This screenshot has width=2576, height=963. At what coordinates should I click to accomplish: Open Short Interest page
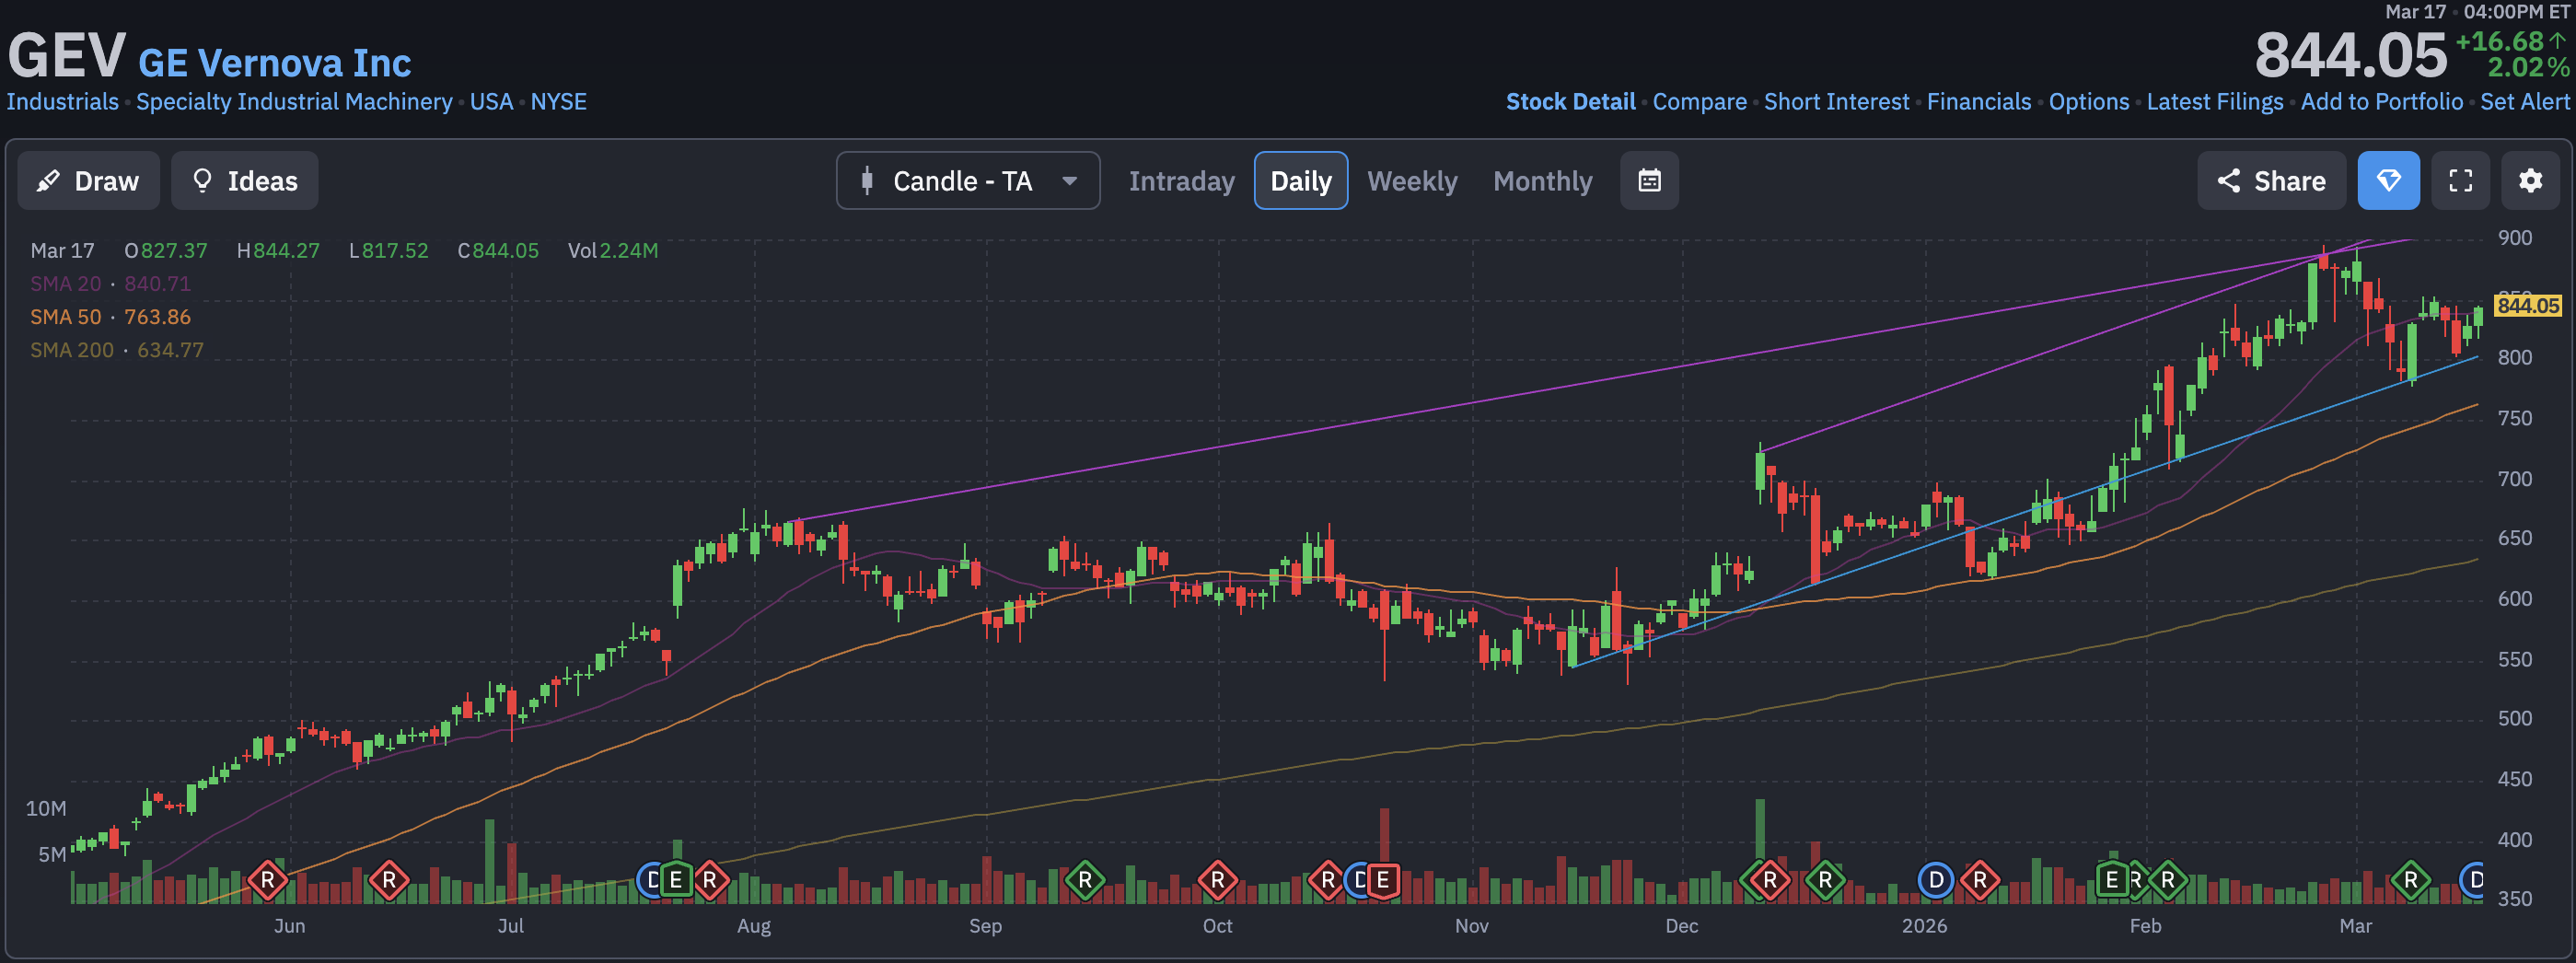[1836, 102]
